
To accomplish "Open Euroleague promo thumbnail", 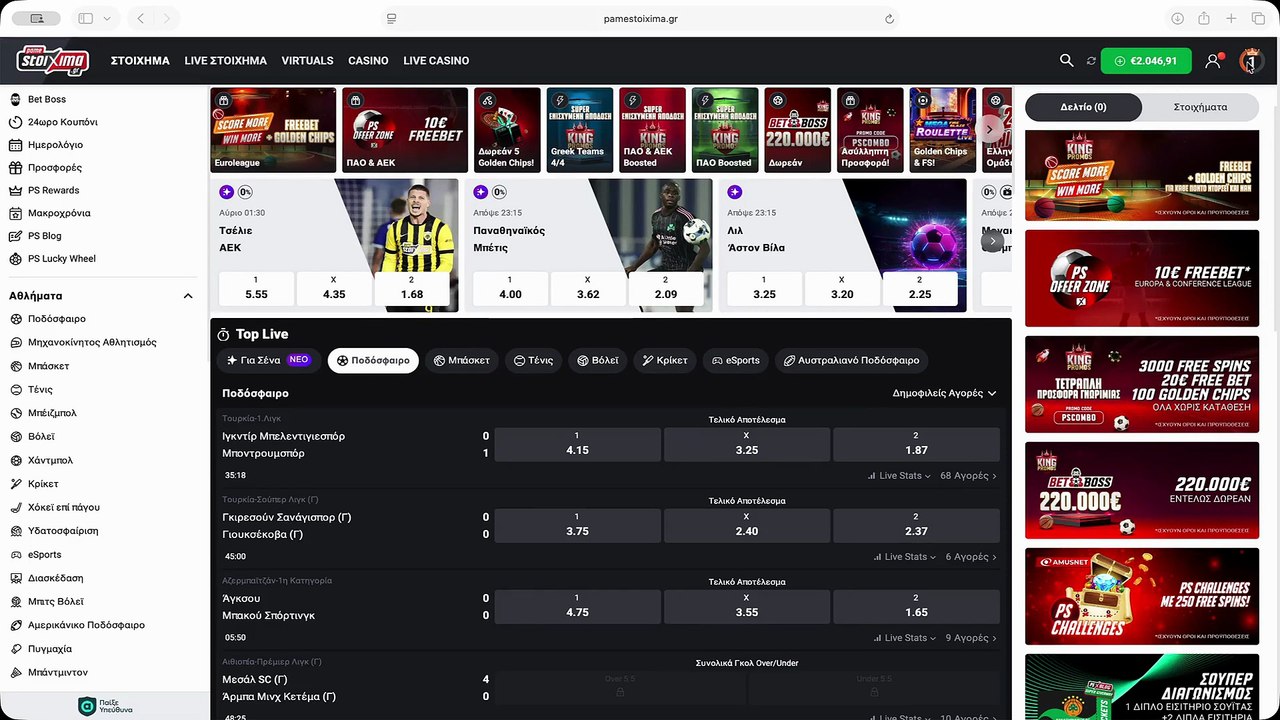I will [273, 130].
